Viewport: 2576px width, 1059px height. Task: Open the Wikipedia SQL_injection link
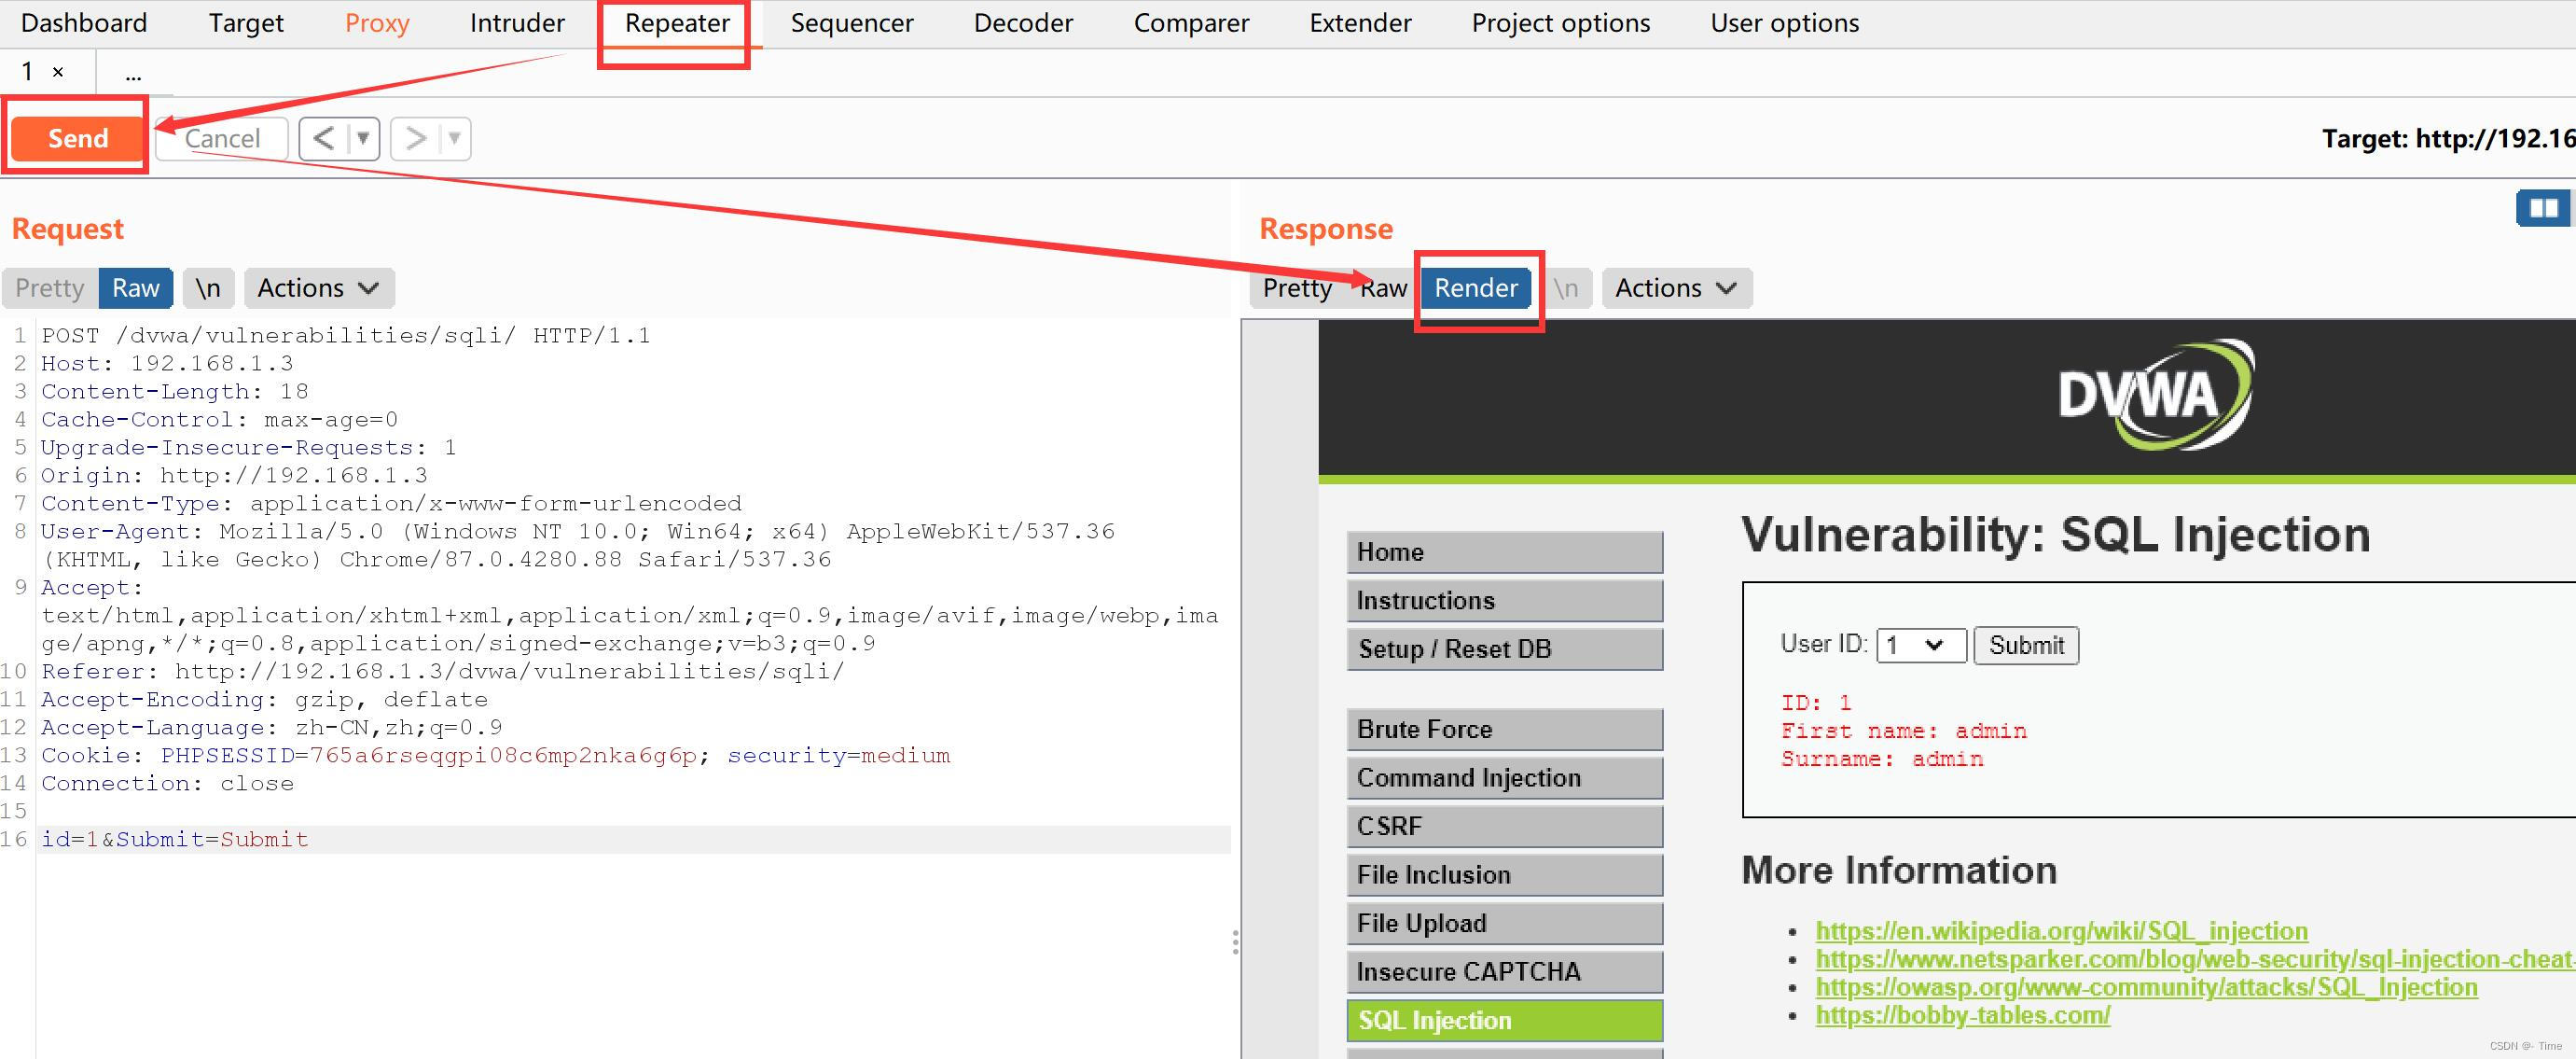coord(2061,931)
